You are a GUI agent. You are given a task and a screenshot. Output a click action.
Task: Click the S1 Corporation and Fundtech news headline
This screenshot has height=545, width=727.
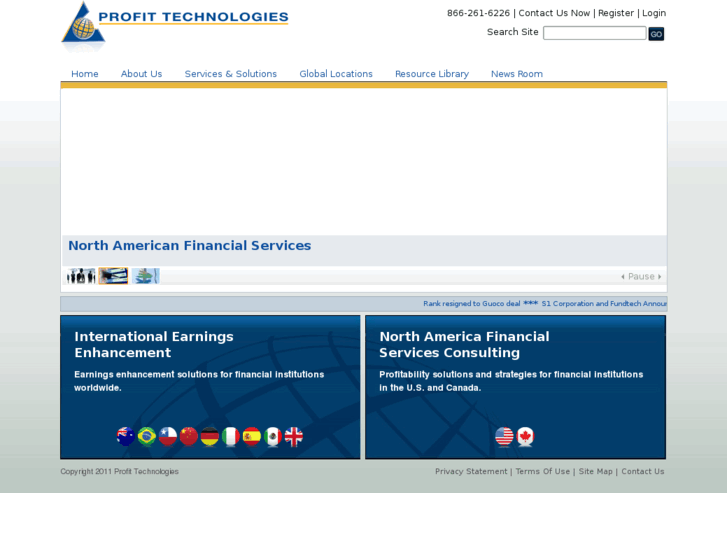604,304
